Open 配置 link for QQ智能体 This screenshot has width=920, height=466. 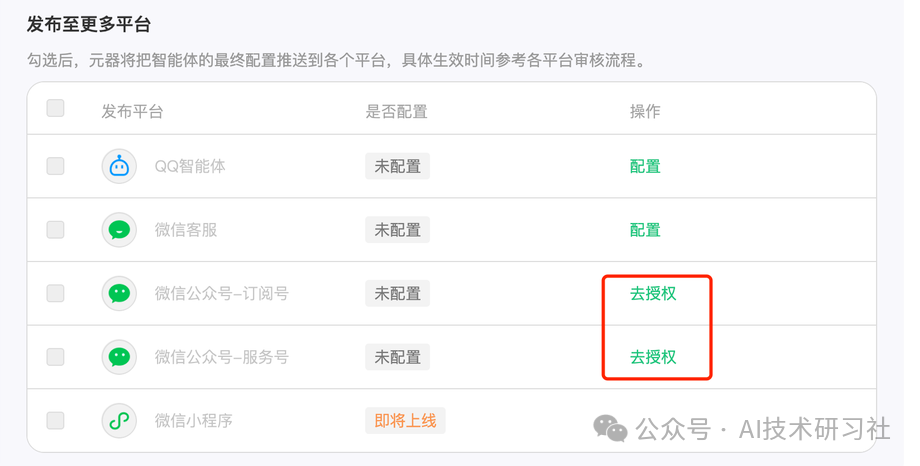click(x=645, y=167)
